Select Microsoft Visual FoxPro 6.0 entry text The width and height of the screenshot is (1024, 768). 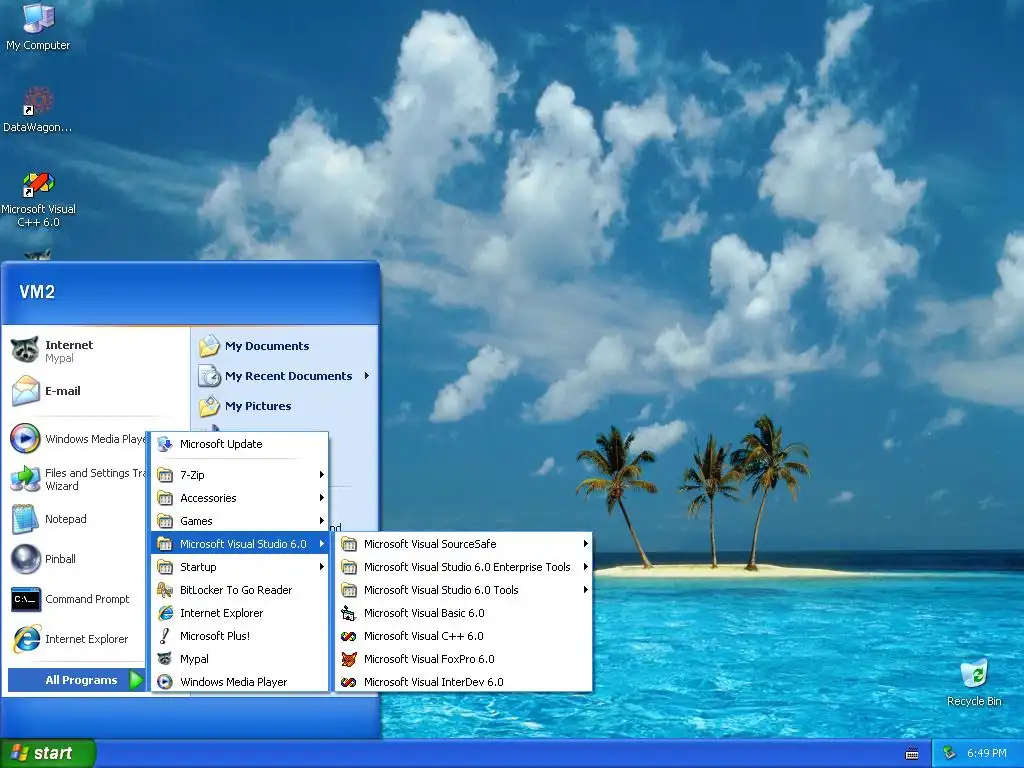(x=429, y=659)
